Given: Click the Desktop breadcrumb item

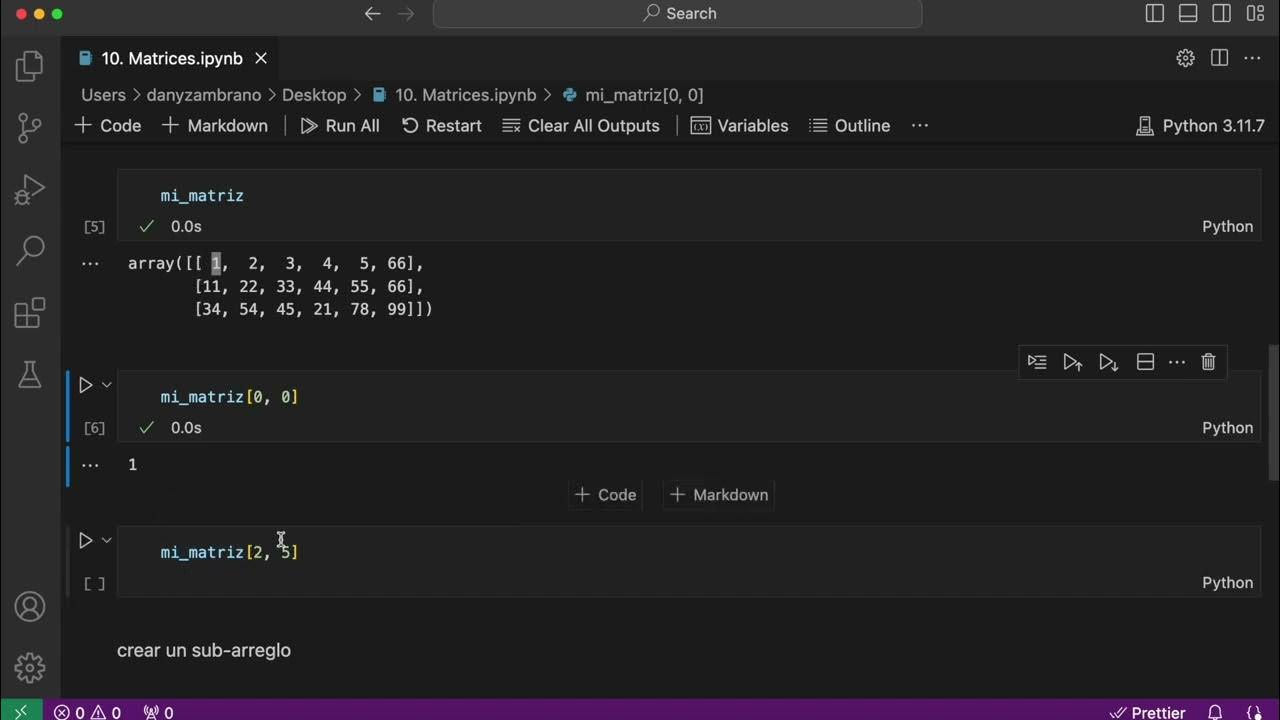Looking at the screenshot, I should (313, 95).
